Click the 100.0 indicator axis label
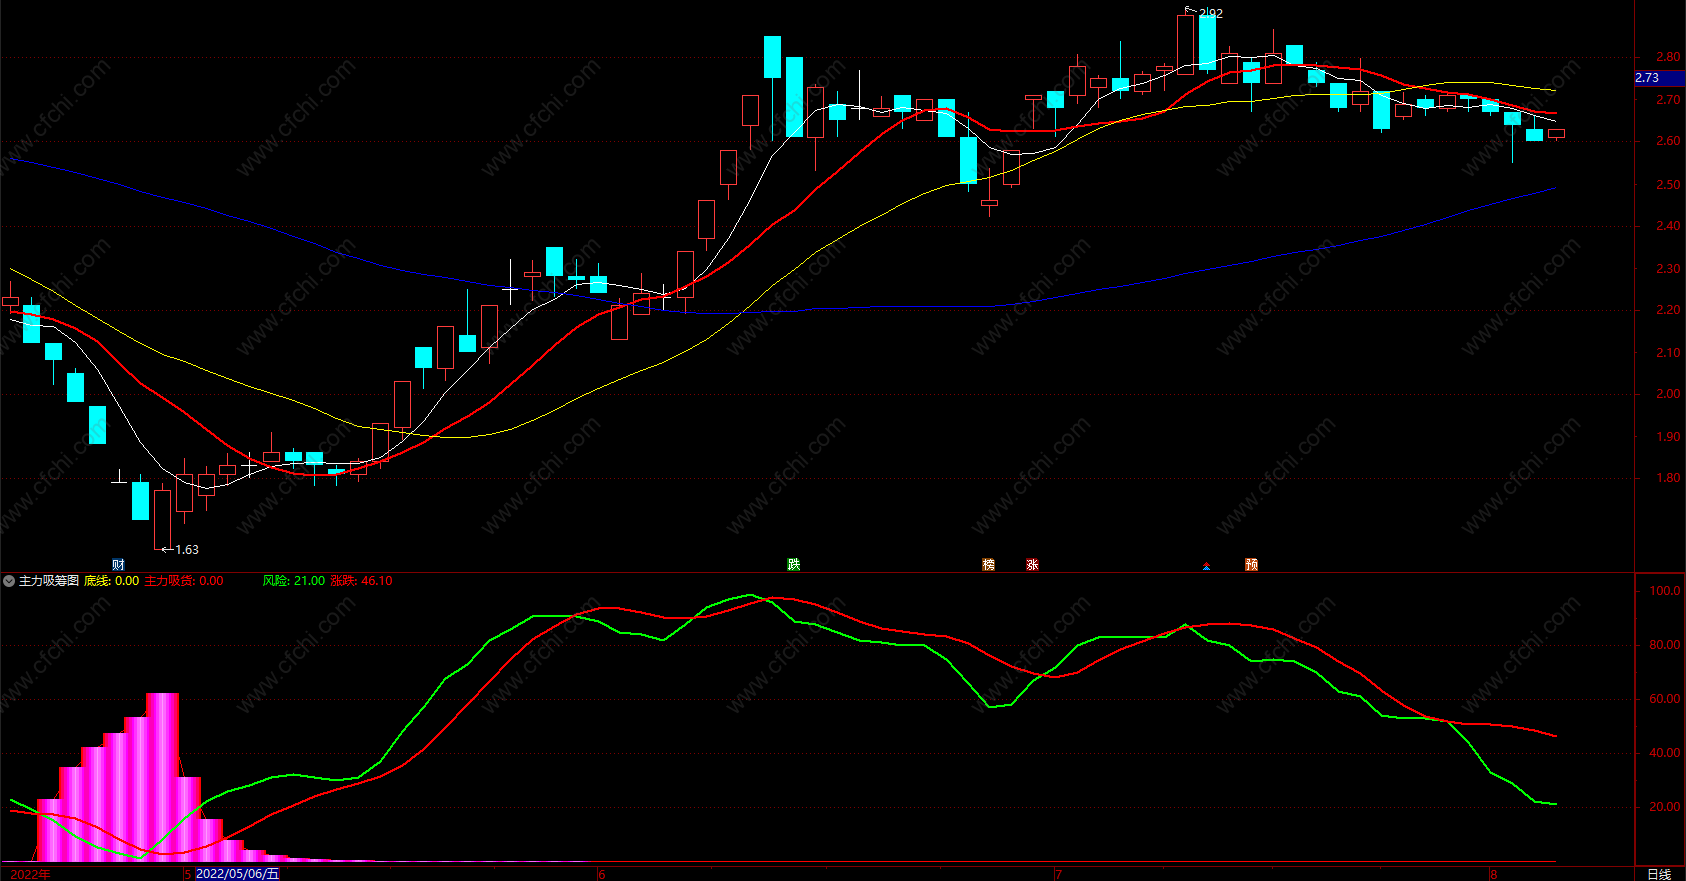The image size is (1686, 881). 1665,591
